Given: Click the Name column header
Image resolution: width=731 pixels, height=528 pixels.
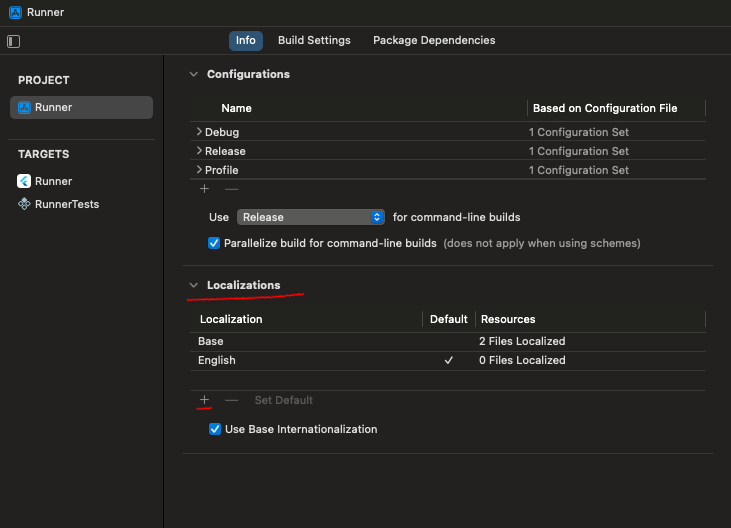Looking at the screenshot, I should pos(236,109).
